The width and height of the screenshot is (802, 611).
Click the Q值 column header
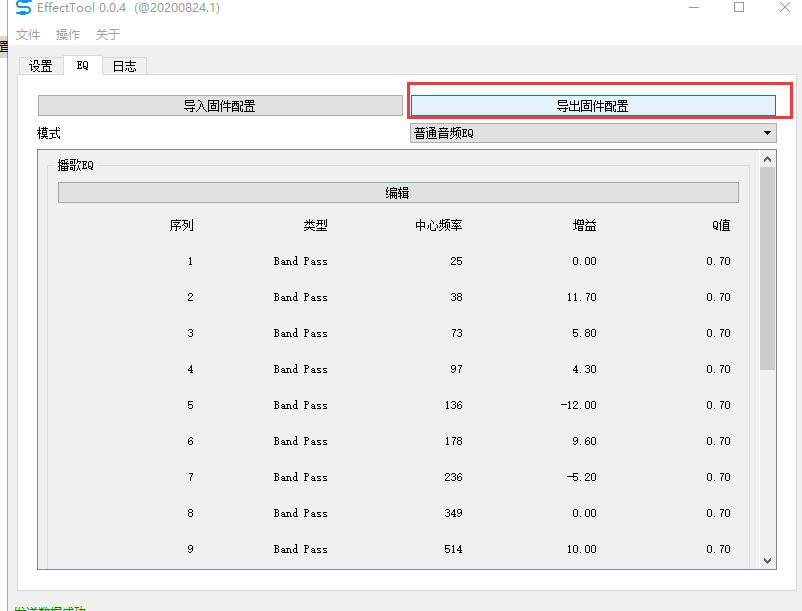[x=721, y=225]
